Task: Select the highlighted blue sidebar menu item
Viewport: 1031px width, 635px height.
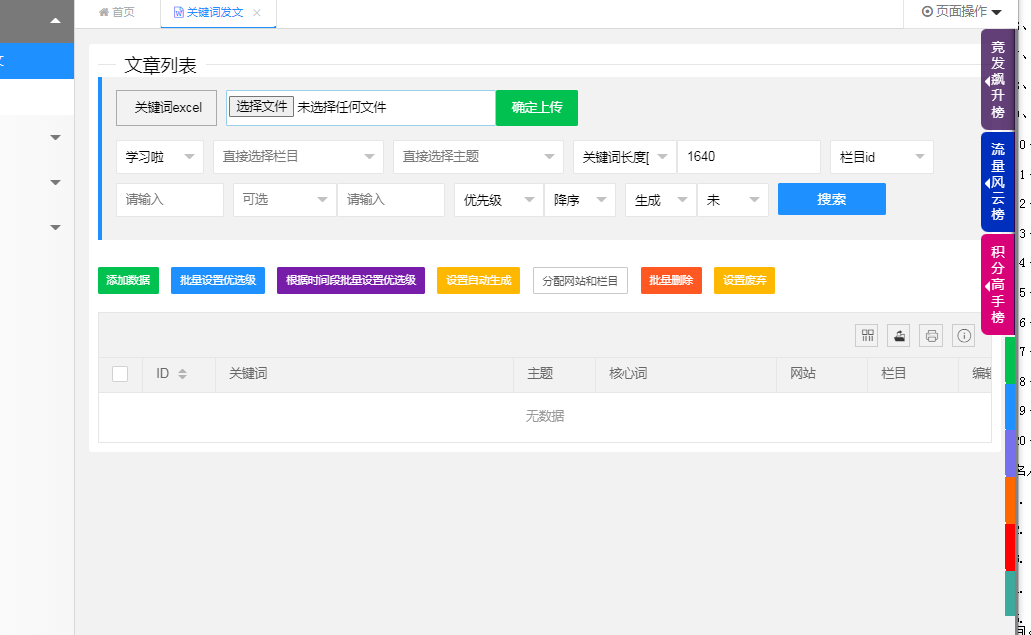Action: (x=37, y=61)
